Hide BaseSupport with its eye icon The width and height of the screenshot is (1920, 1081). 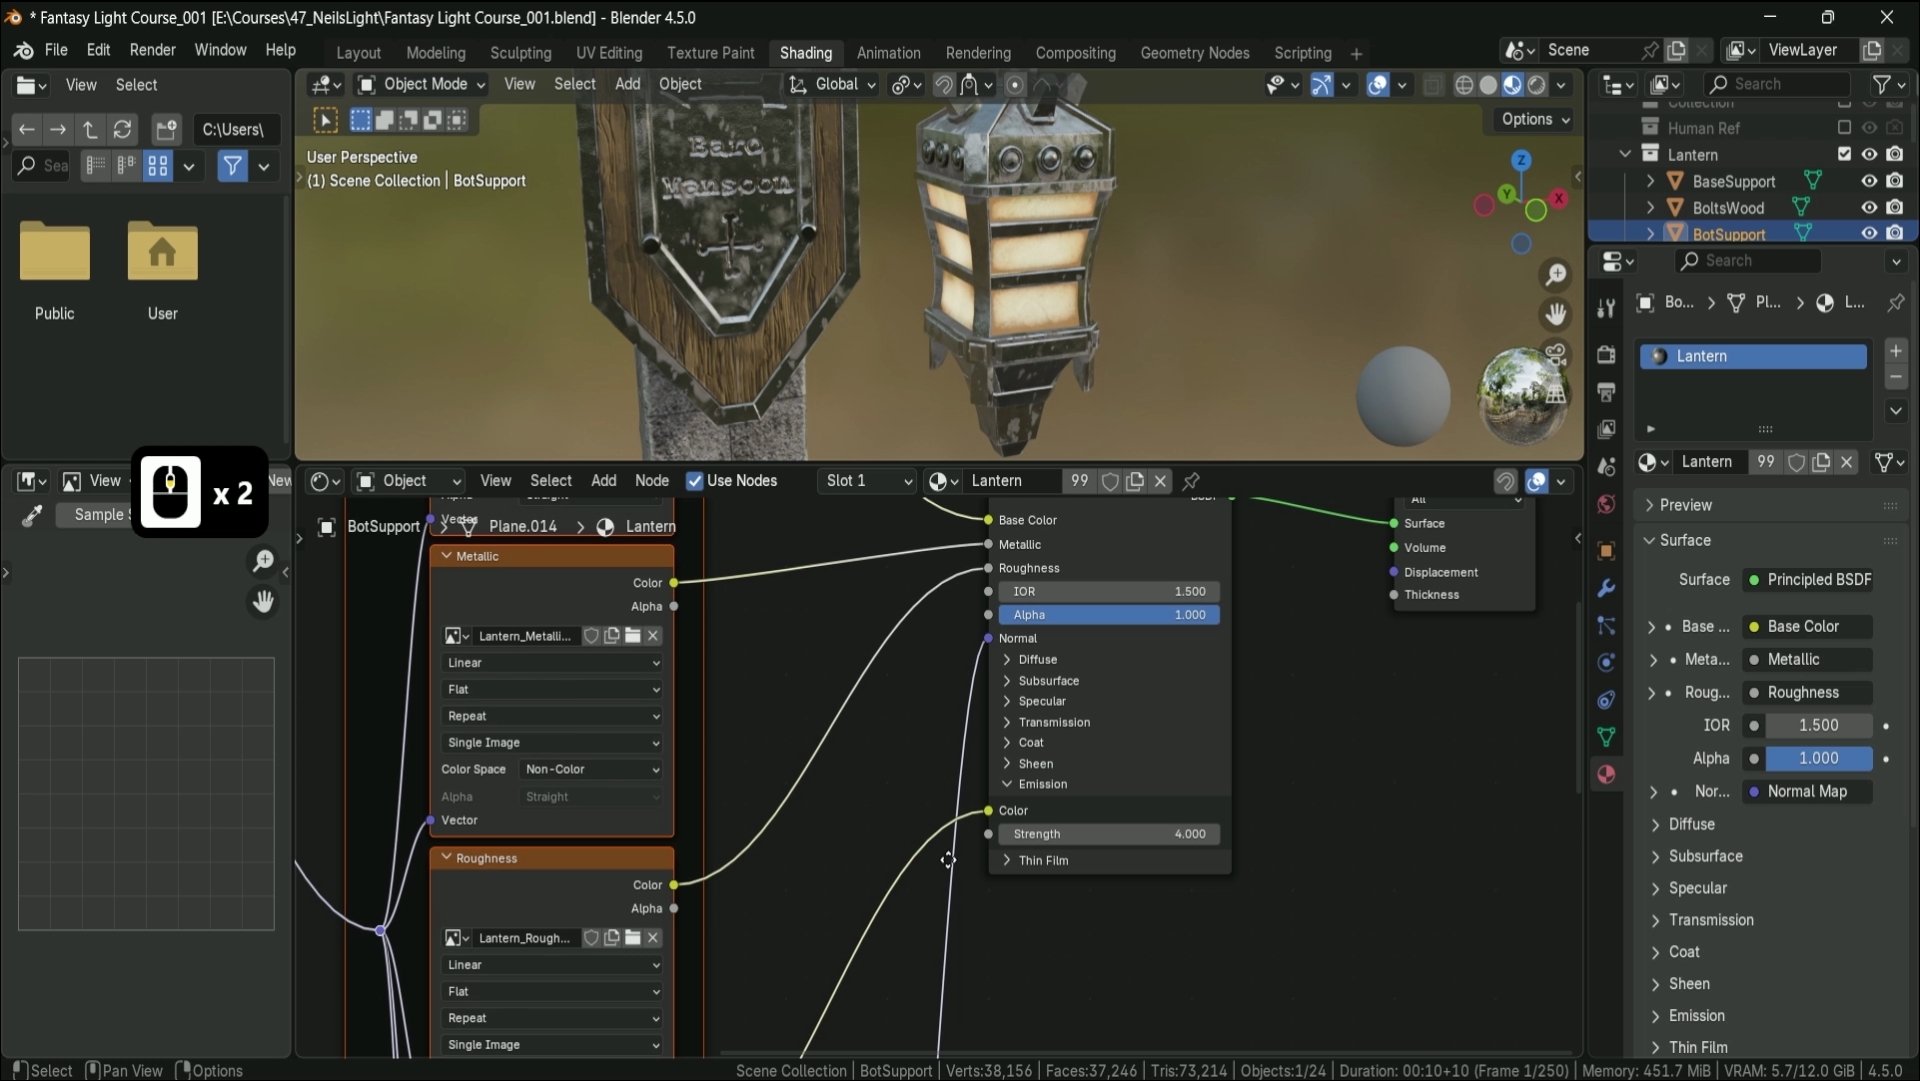tap(1868, 181)
